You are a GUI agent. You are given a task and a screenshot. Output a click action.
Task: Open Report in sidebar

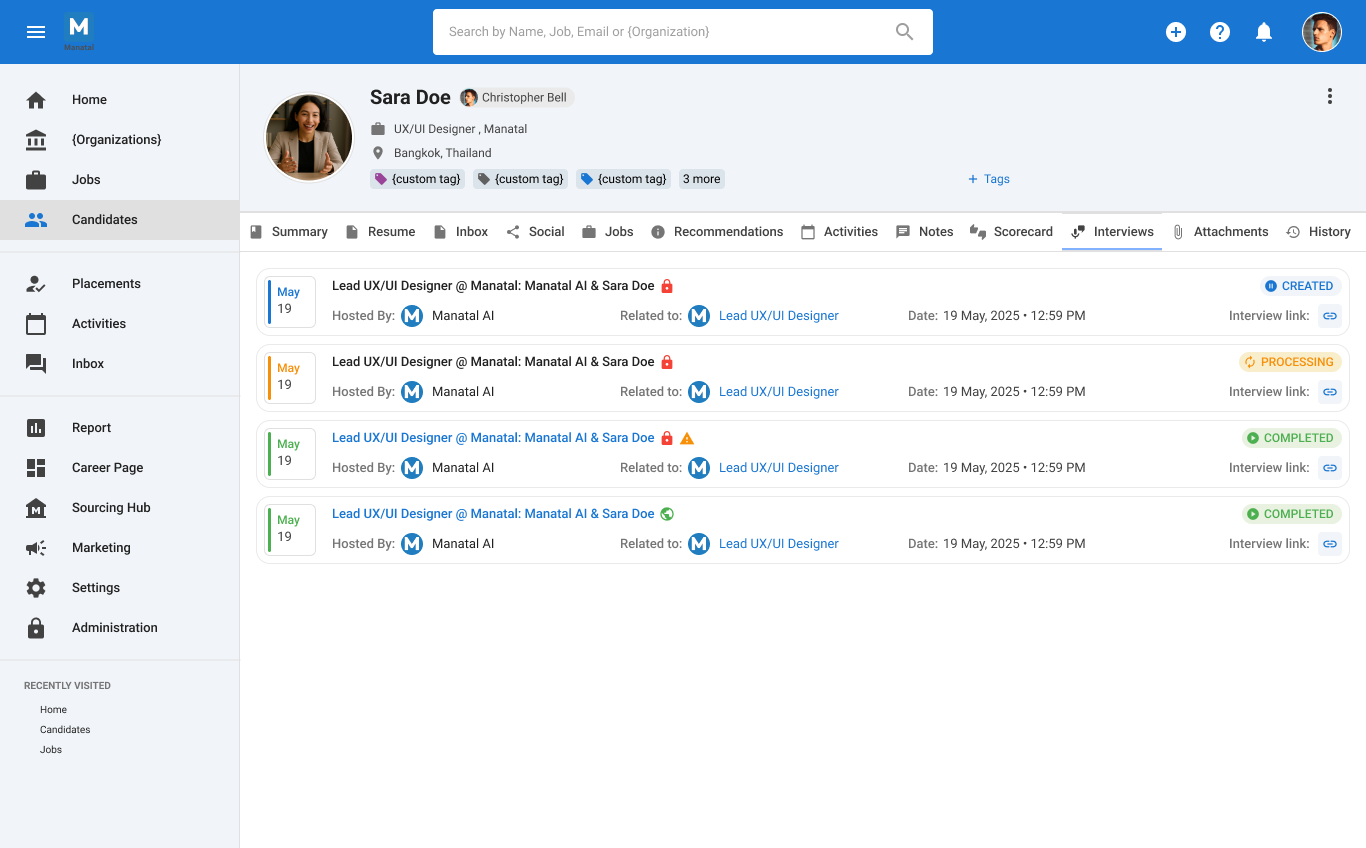[x=120, y=428]
